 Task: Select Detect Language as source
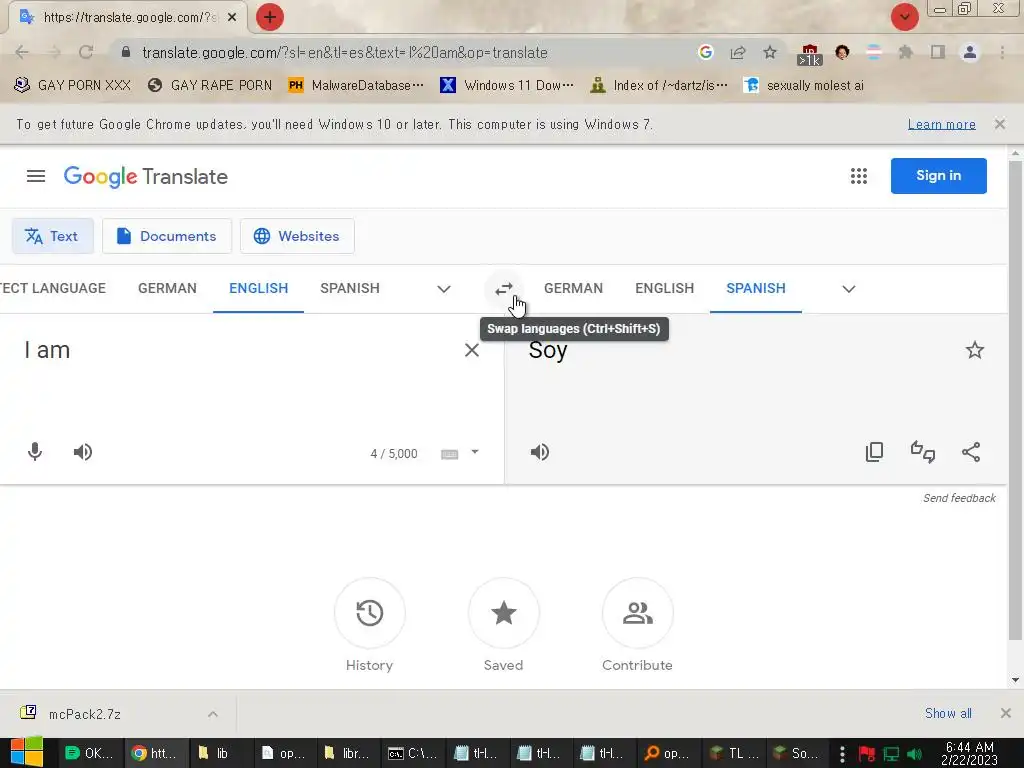(53, 288)
